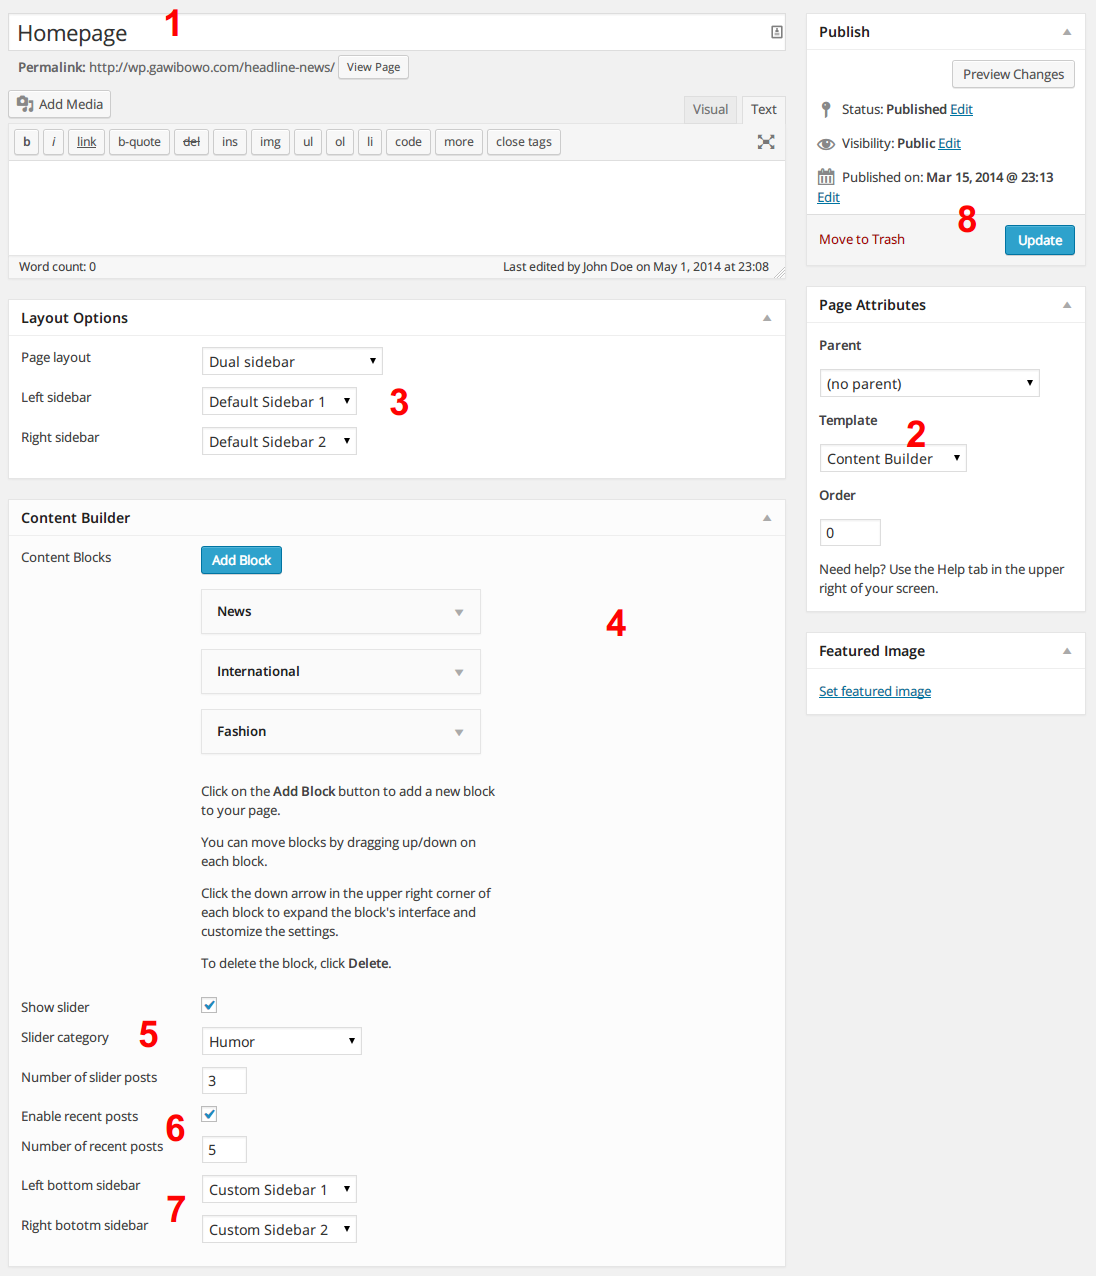This screenshot has height=1276, width=1096.
Task: Expand the Fashion content block
Action: tap(459, 732)
